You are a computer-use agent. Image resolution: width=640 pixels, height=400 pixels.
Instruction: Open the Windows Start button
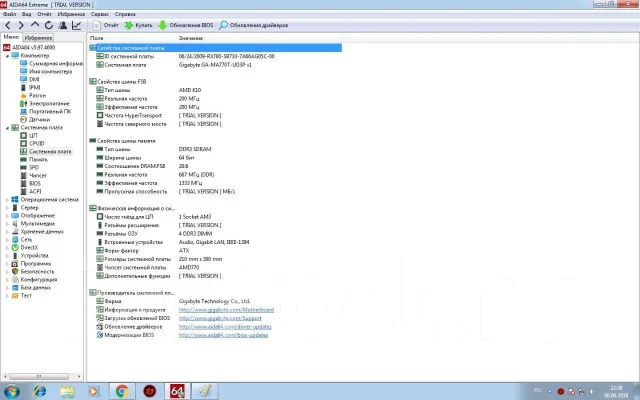point(11,391)
